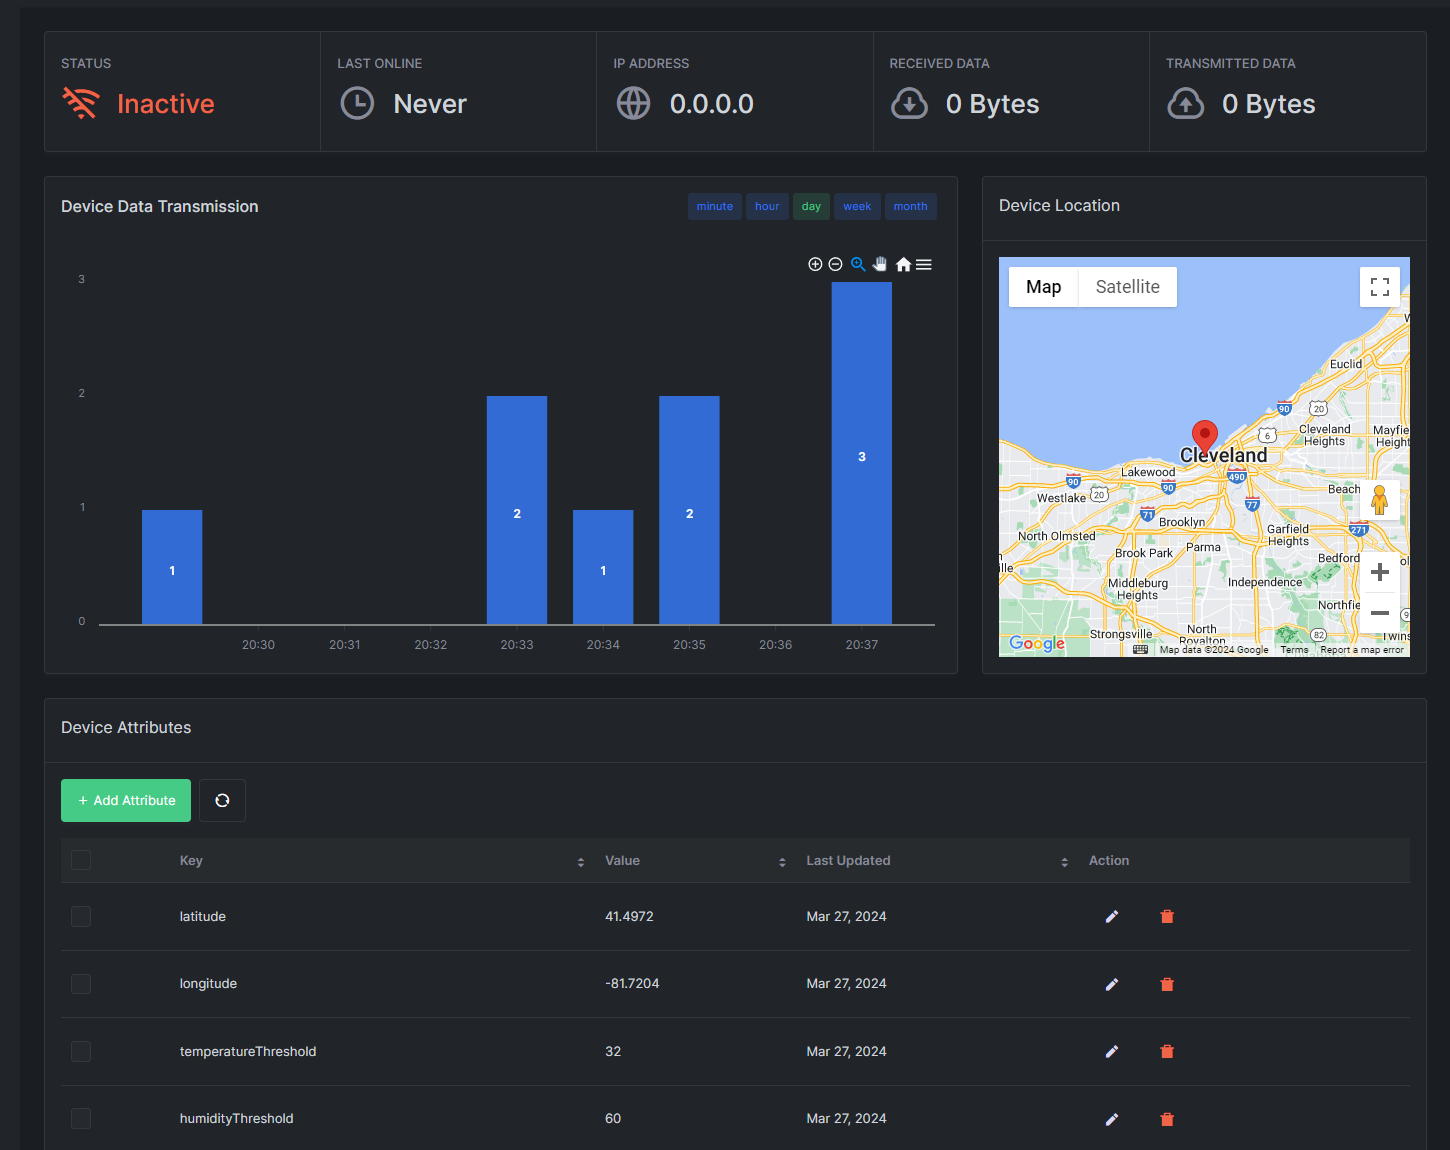Edit the humidityThreshold attribute
Image resolution: width=1450 pixels, height=1150 pixels.
[x=1111, y=1119]
